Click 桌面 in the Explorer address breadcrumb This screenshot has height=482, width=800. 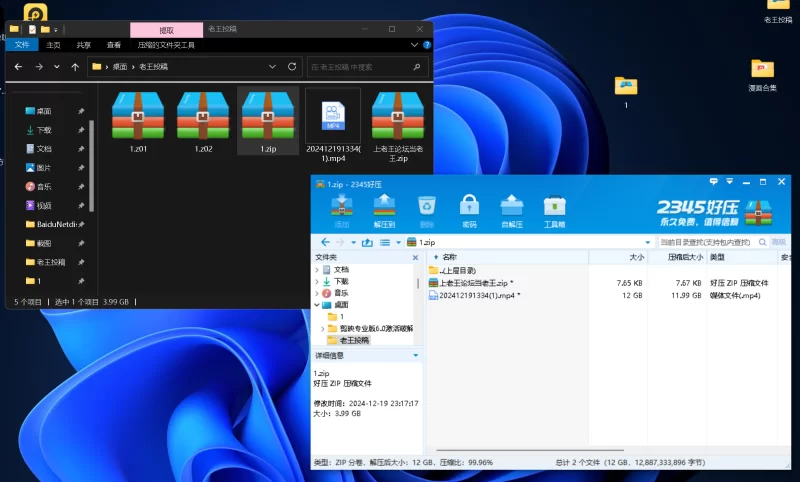[x=120, y=67]
